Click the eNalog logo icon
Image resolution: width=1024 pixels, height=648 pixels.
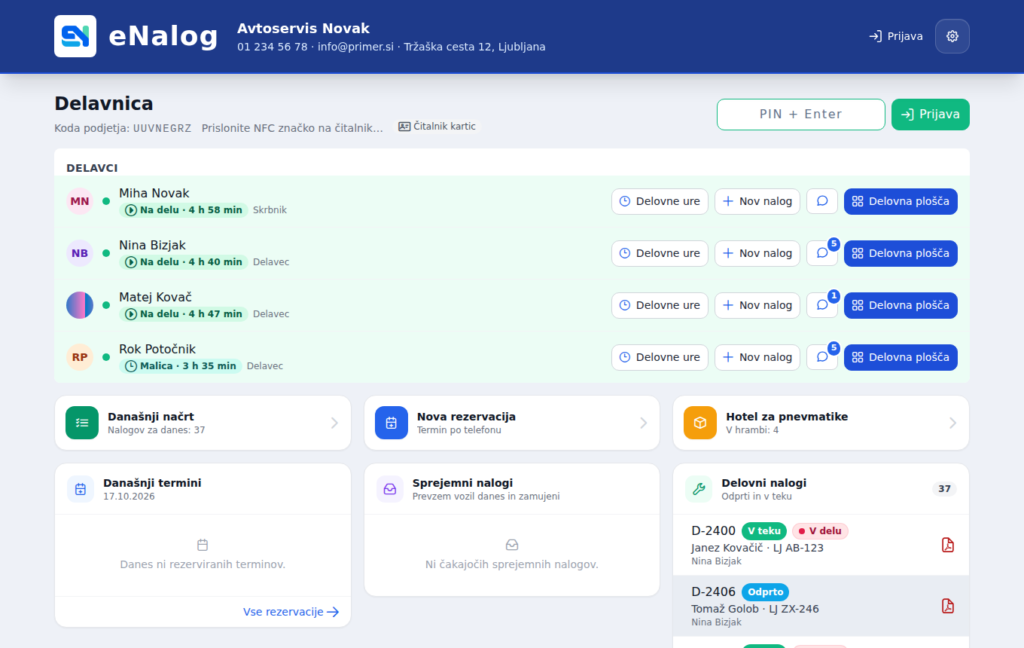pos(75,36)
